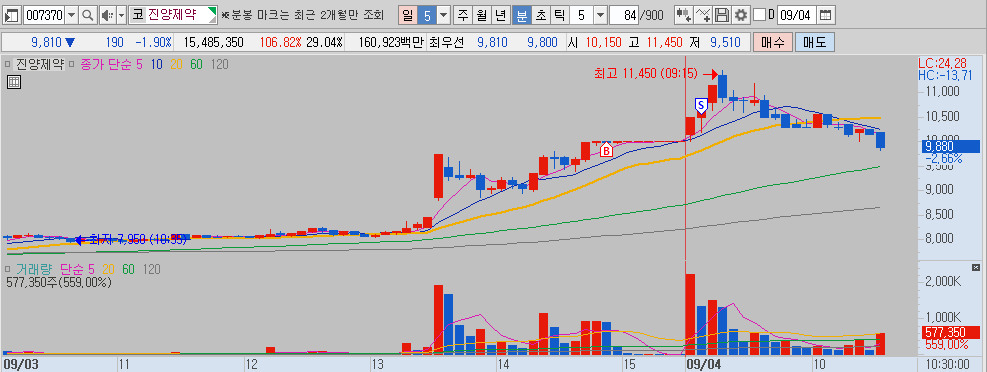Click the 최저 7,950 low chart label
The width and height of the screenshot is (987, 372).
point(138,239)
